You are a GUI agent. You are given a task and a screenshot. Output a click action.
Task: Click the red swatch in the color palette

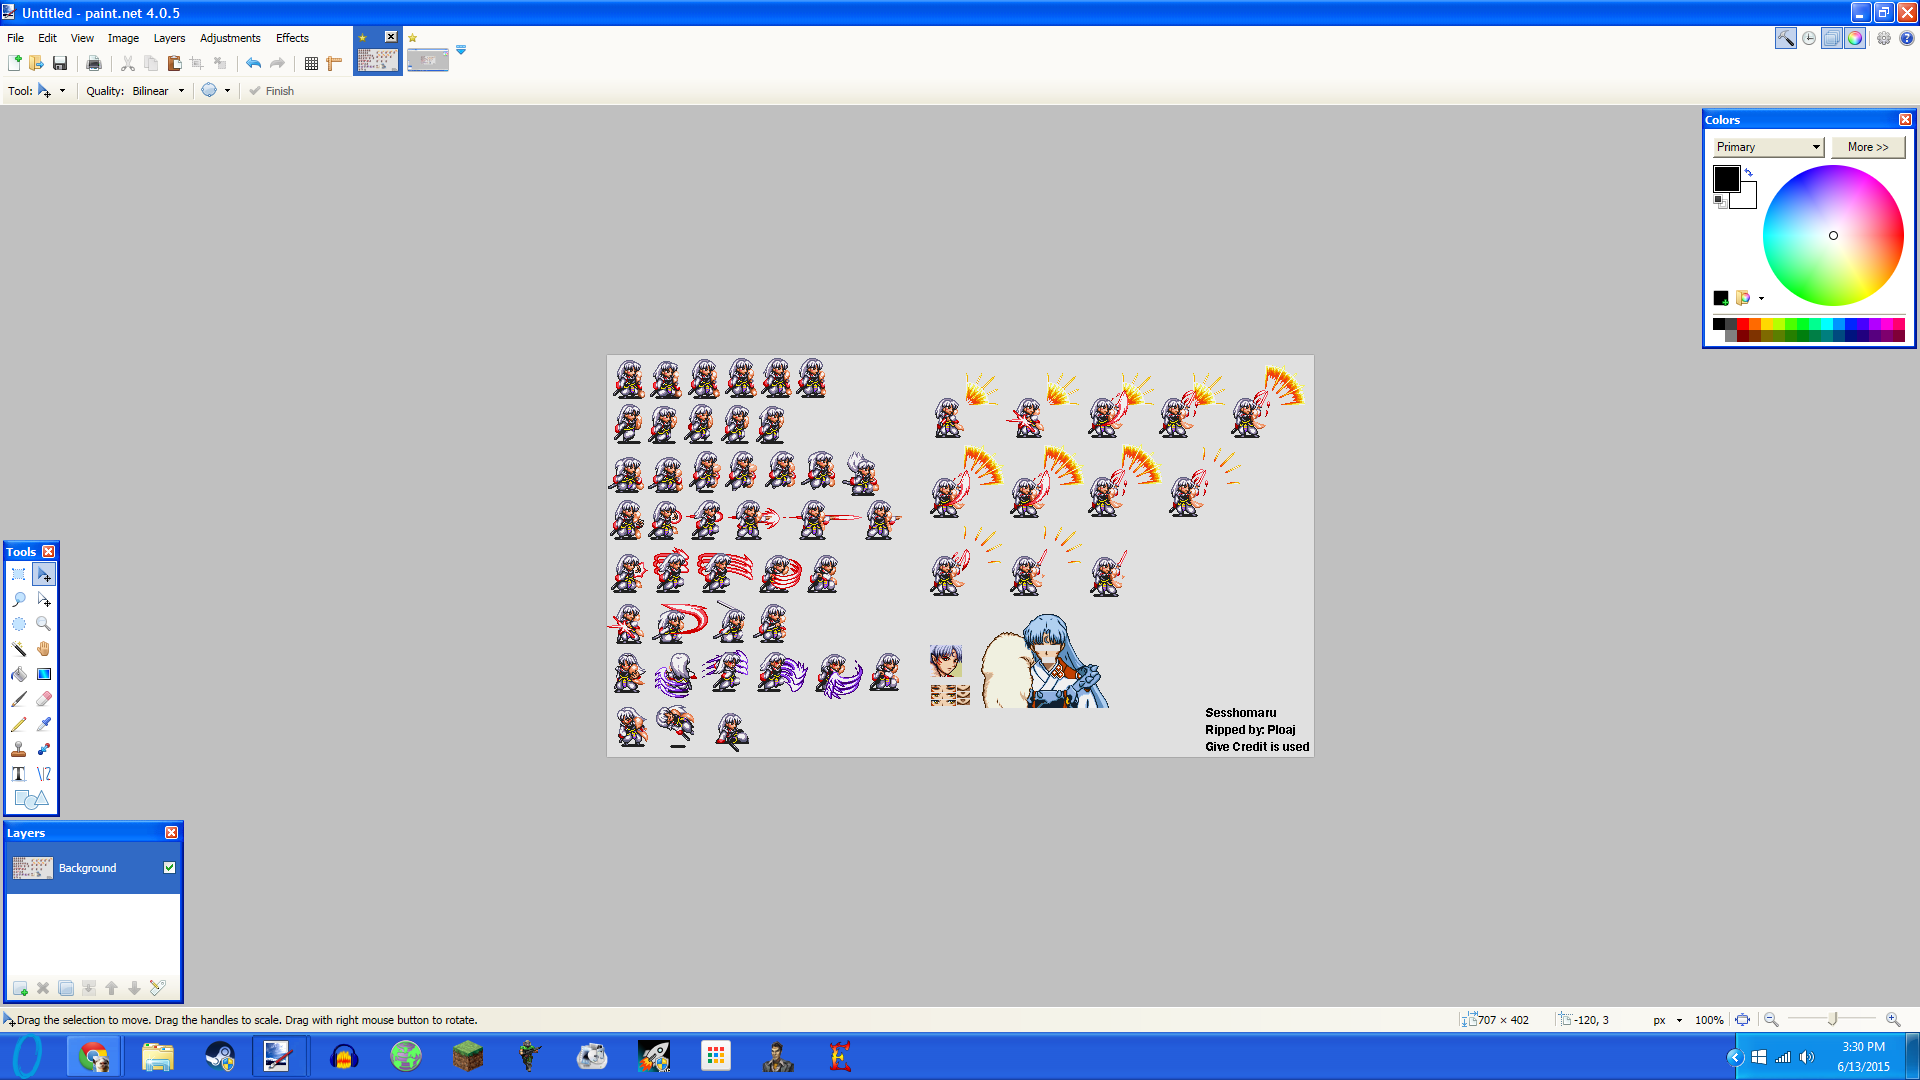tap(1743, 324)
